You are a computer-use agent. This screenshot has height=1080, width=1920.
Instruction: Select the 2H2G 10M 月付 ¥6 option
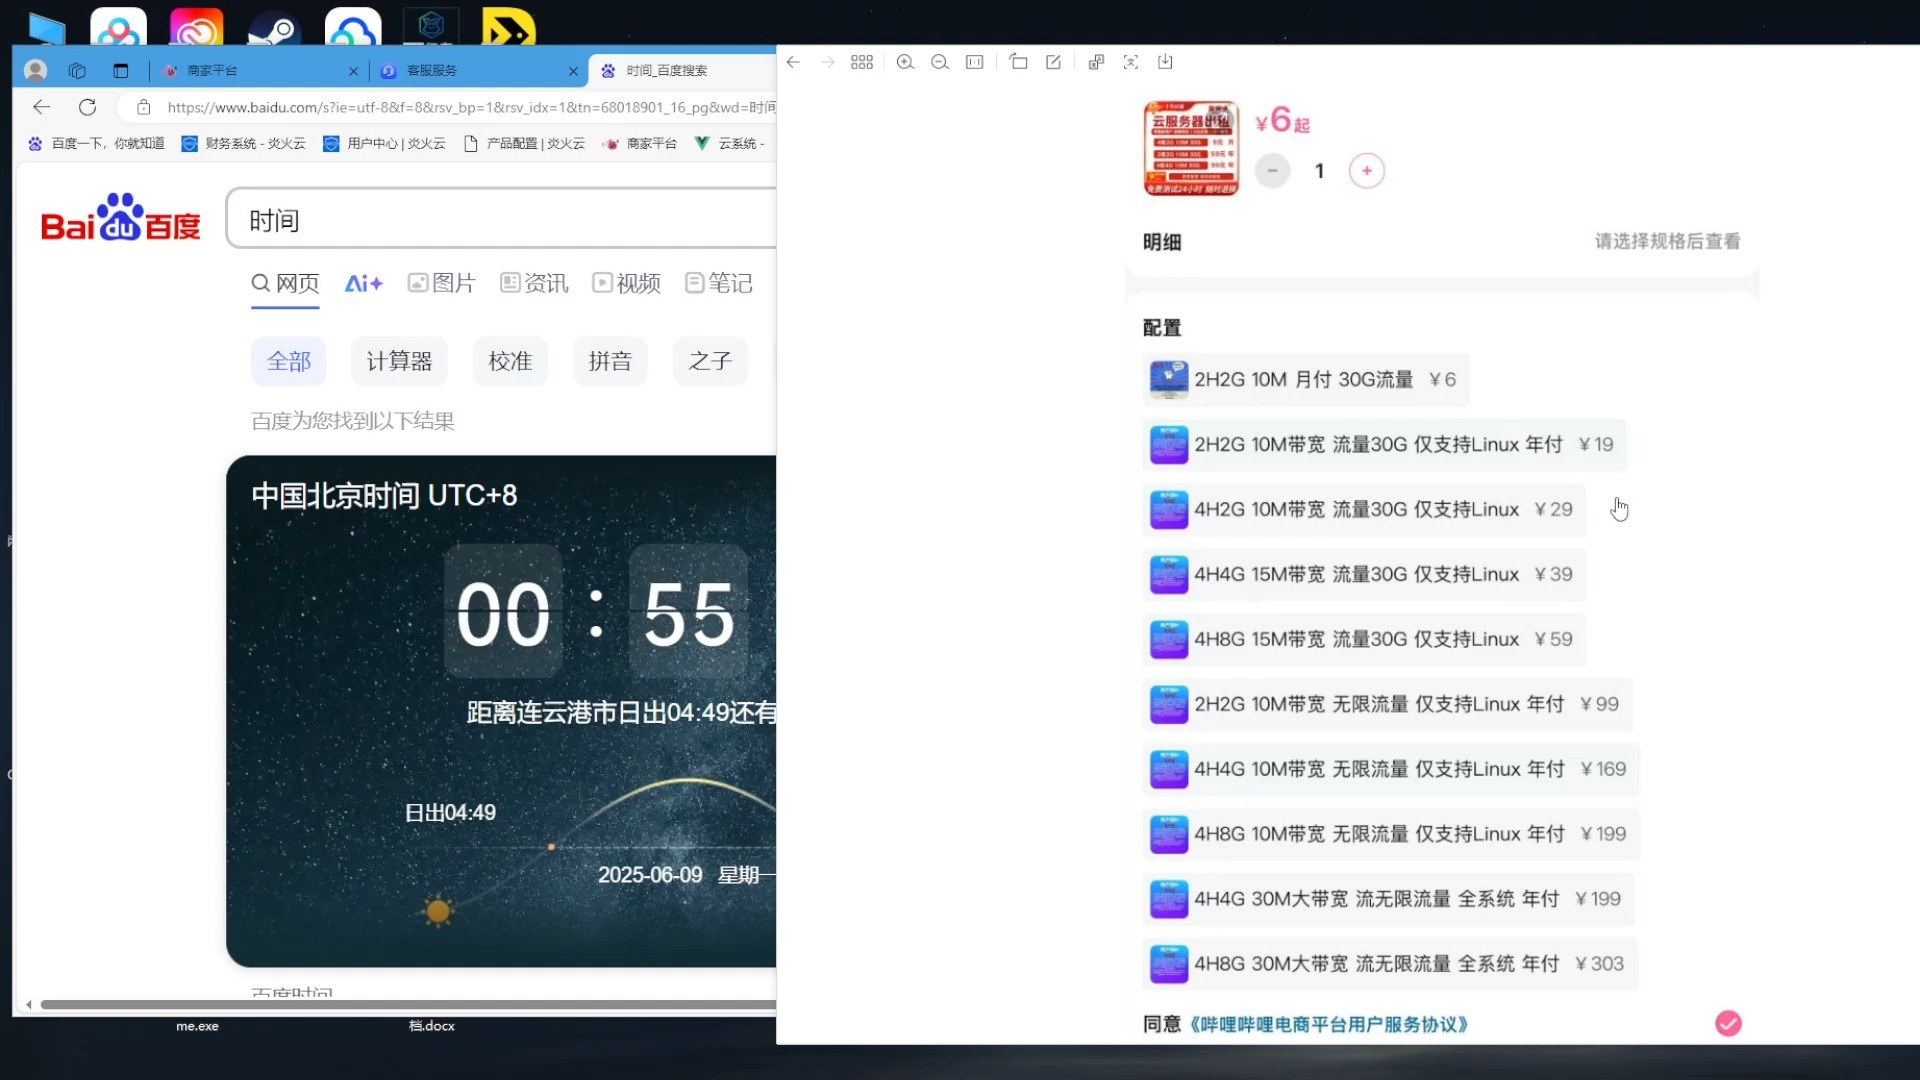tap(1305, 380)
